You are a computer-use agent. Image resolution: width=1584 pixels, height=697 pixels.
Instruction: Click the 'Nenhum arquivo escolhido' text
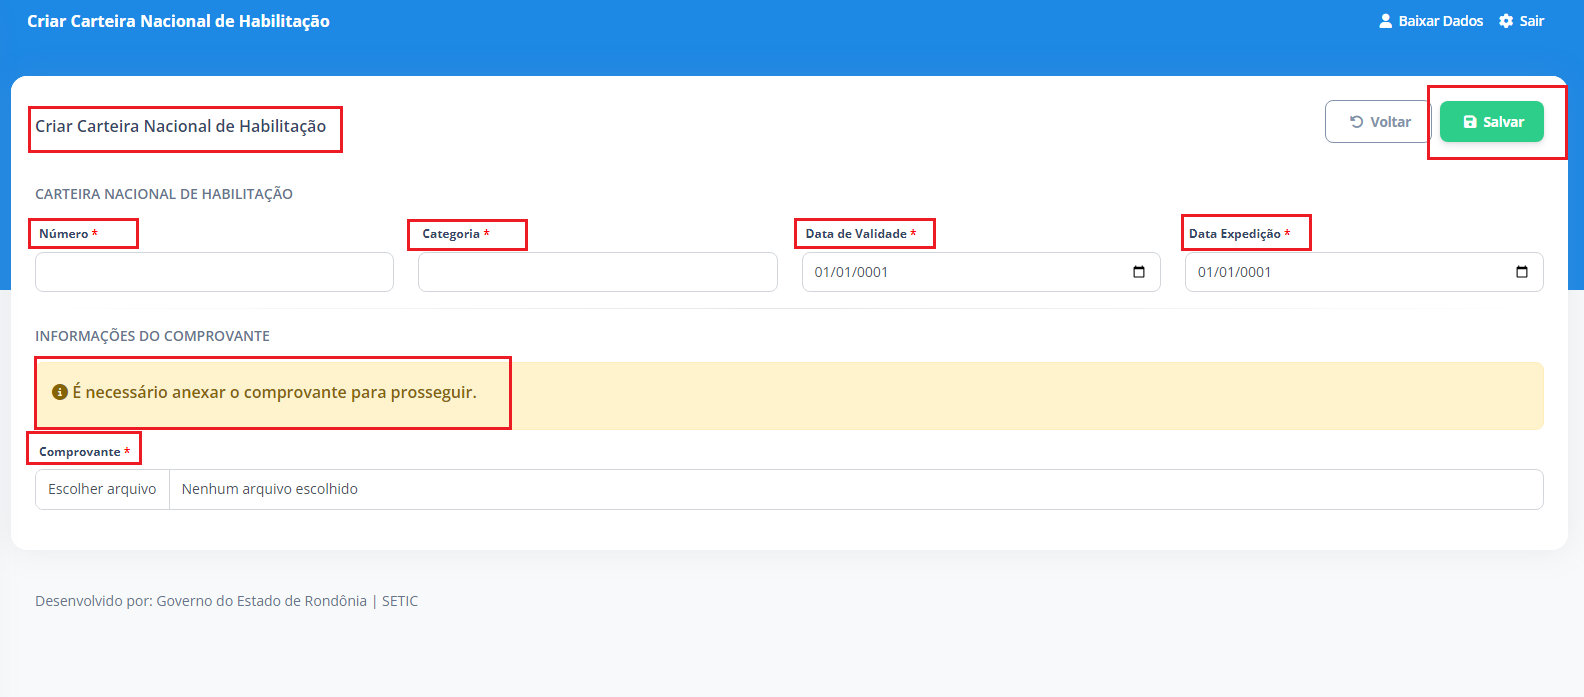pos(270,489)
